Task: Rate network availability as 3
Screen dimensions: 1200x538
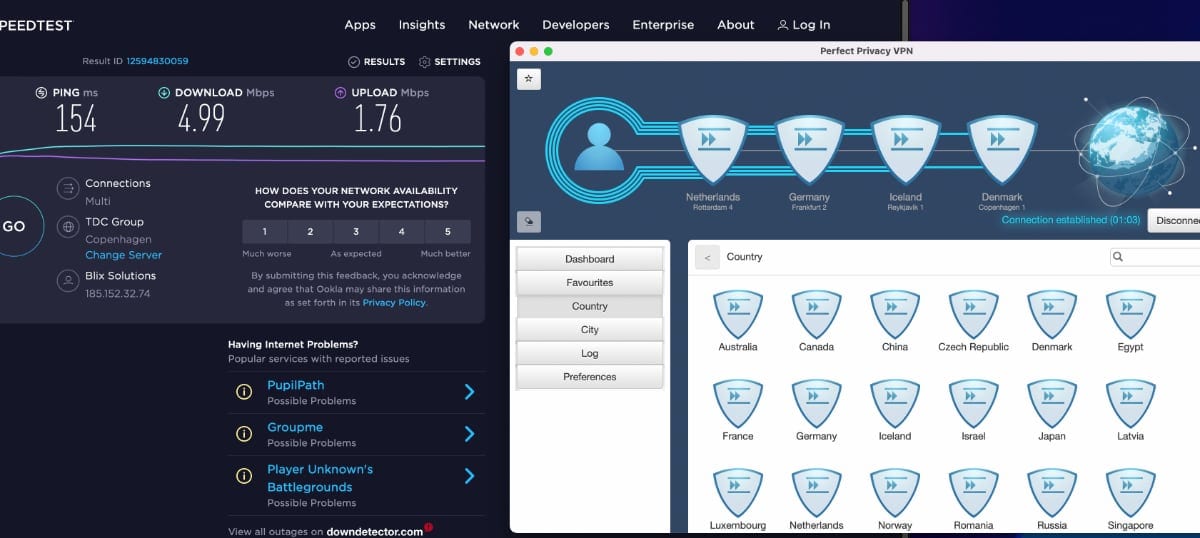Action: tap(356, 232)
